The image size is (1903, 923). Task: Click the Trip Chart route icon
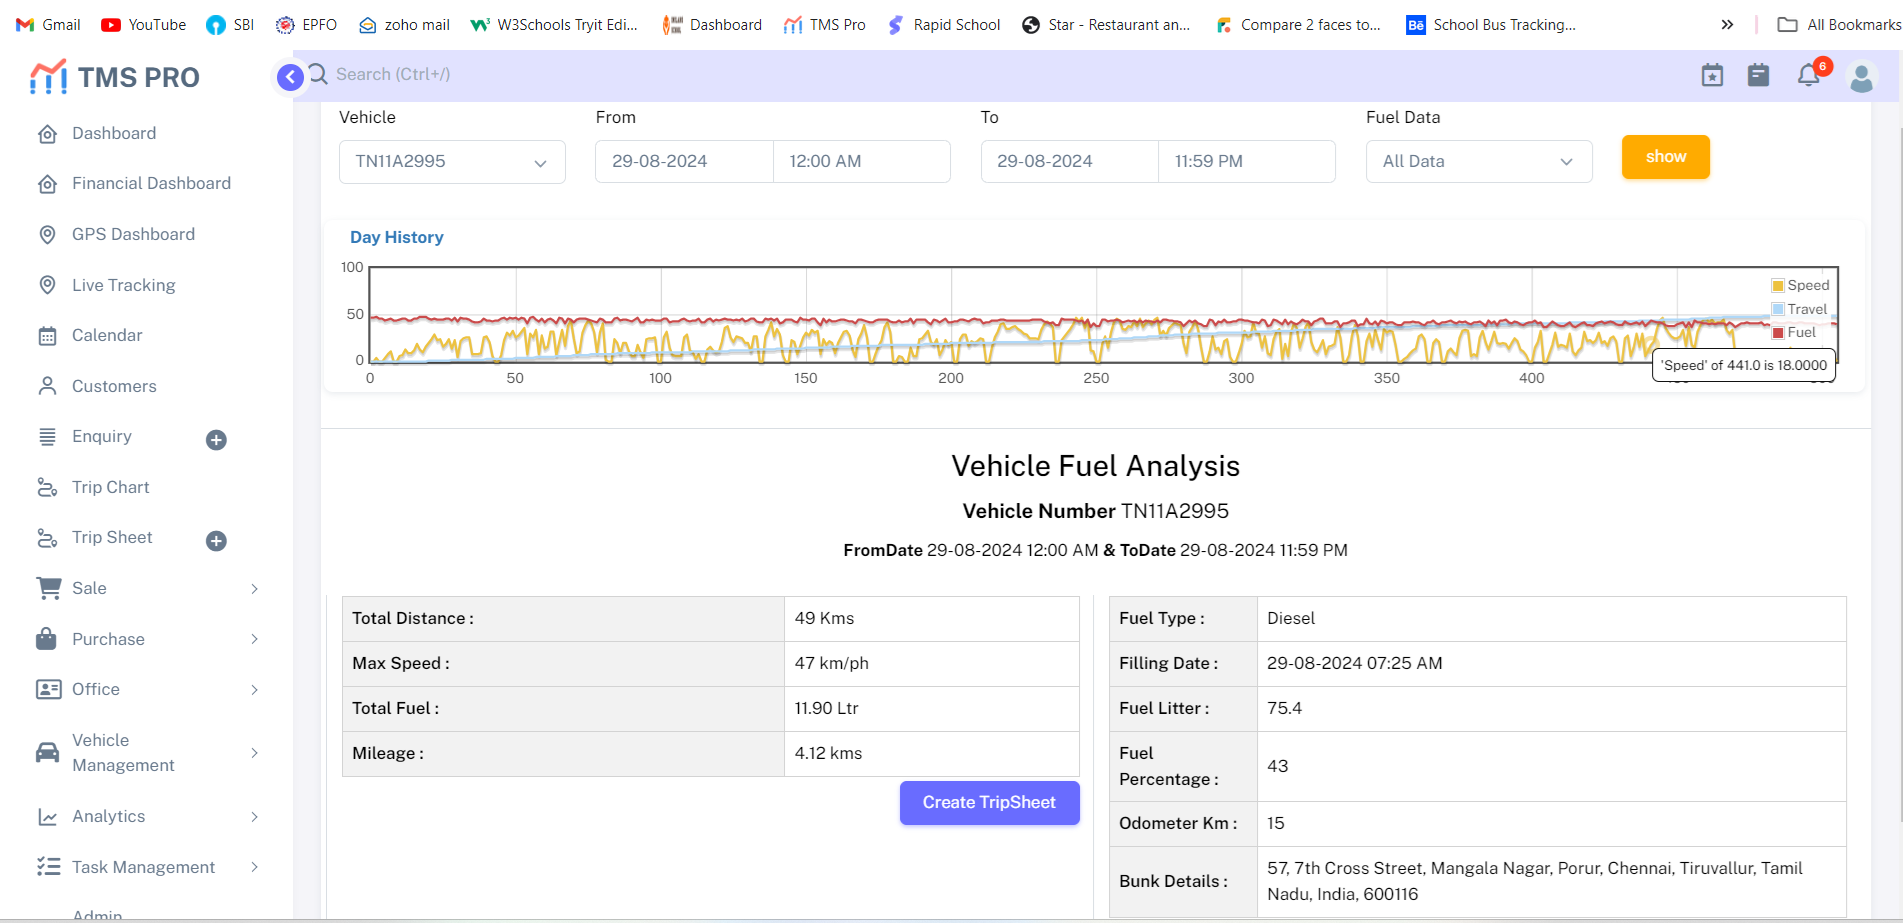pos(47,487)
